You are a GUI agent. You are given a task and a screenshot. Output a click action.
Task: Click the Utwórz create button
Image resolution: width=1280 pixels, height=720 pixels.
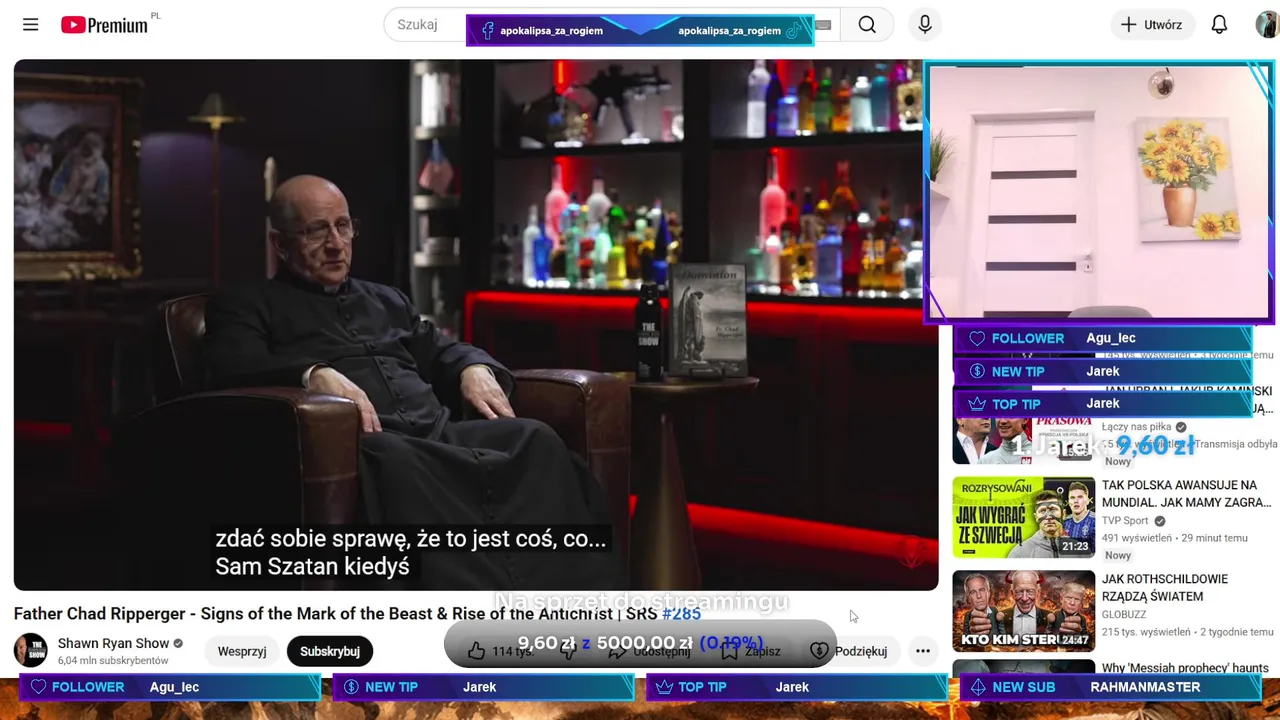(x=1151, y=25)
